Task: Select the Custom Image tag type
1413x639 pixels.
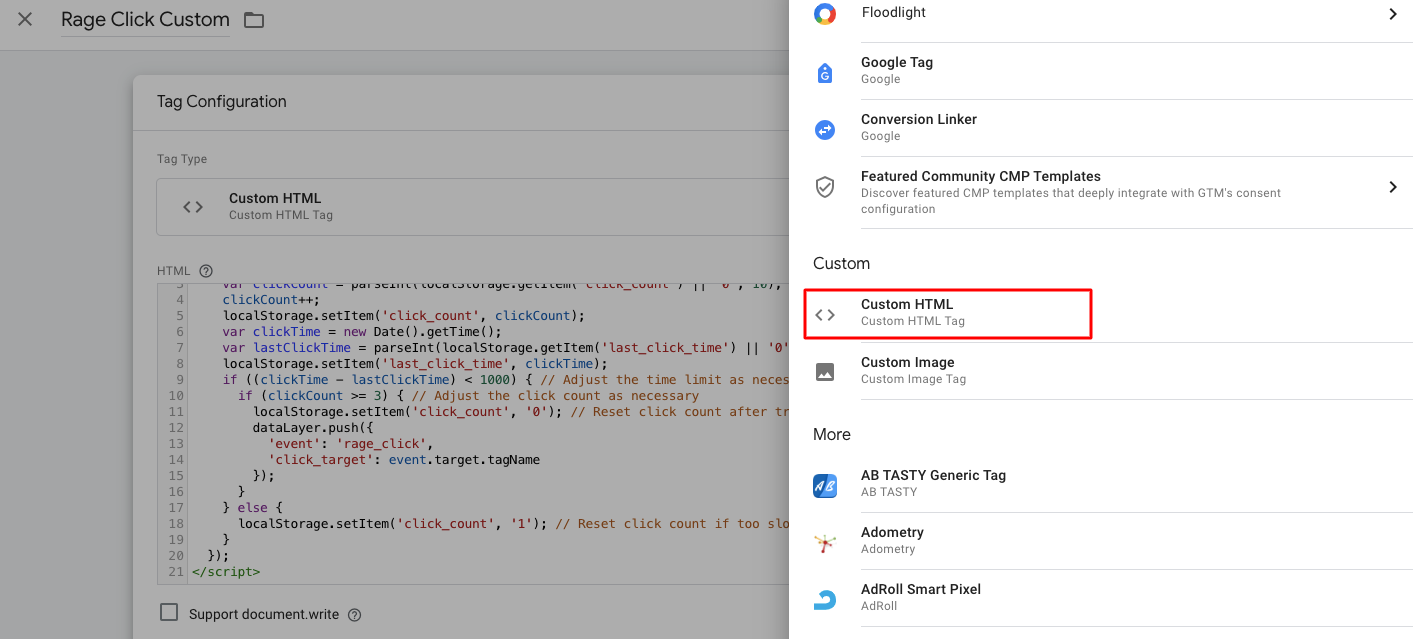Action: tap(1113, 371)
